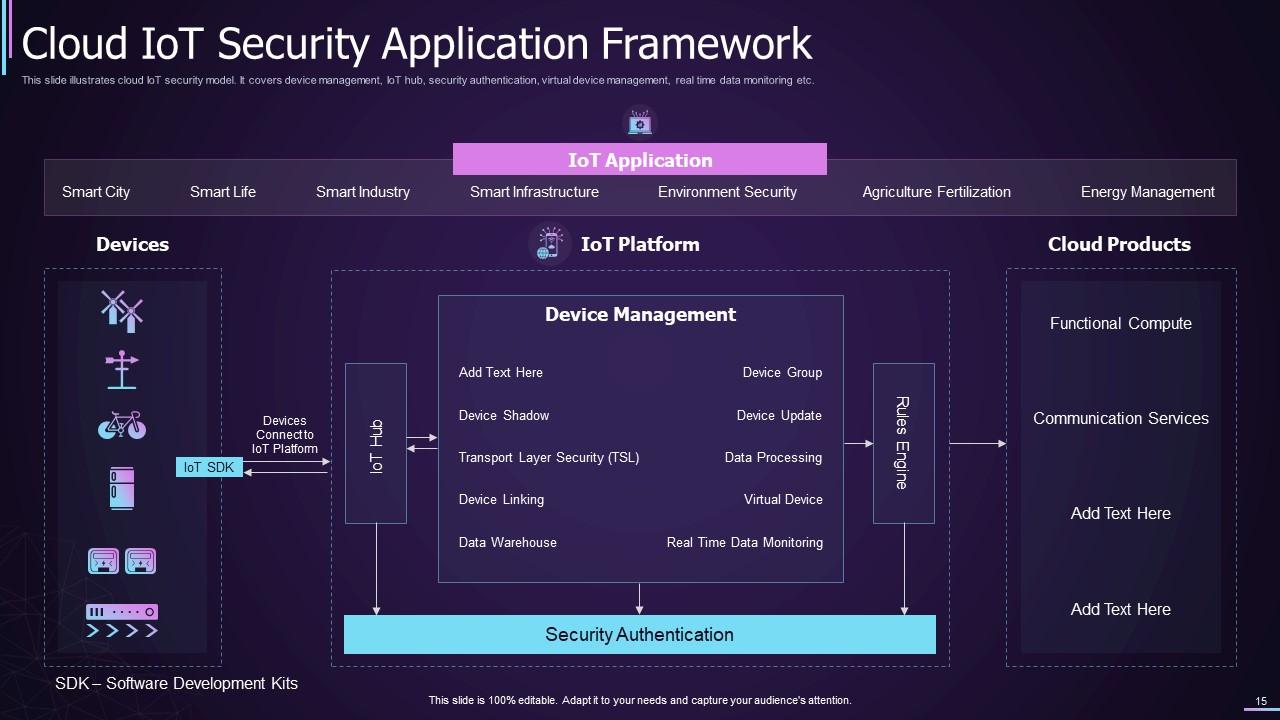Click the IoT Application header banner
1280x720 pixels.
[640, 160]
